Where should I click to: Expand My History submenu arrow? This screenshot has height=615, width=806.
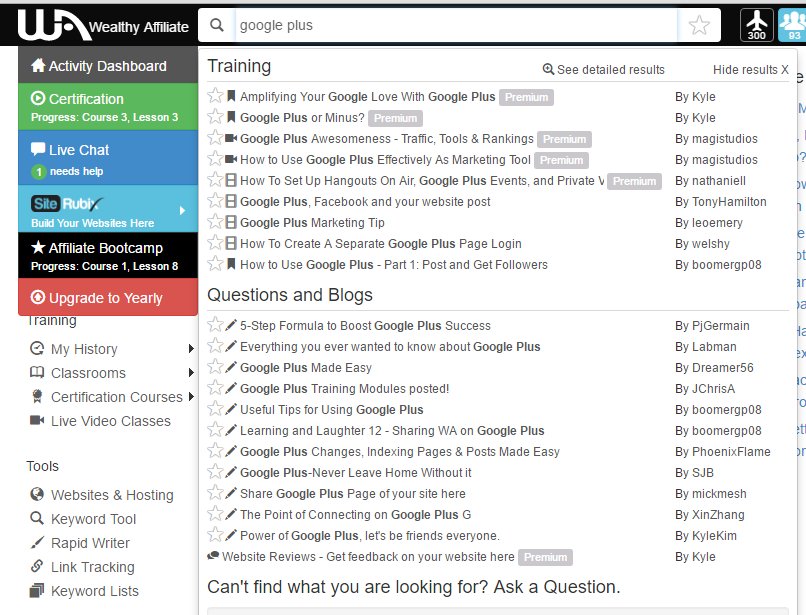[x=191, y=349]
